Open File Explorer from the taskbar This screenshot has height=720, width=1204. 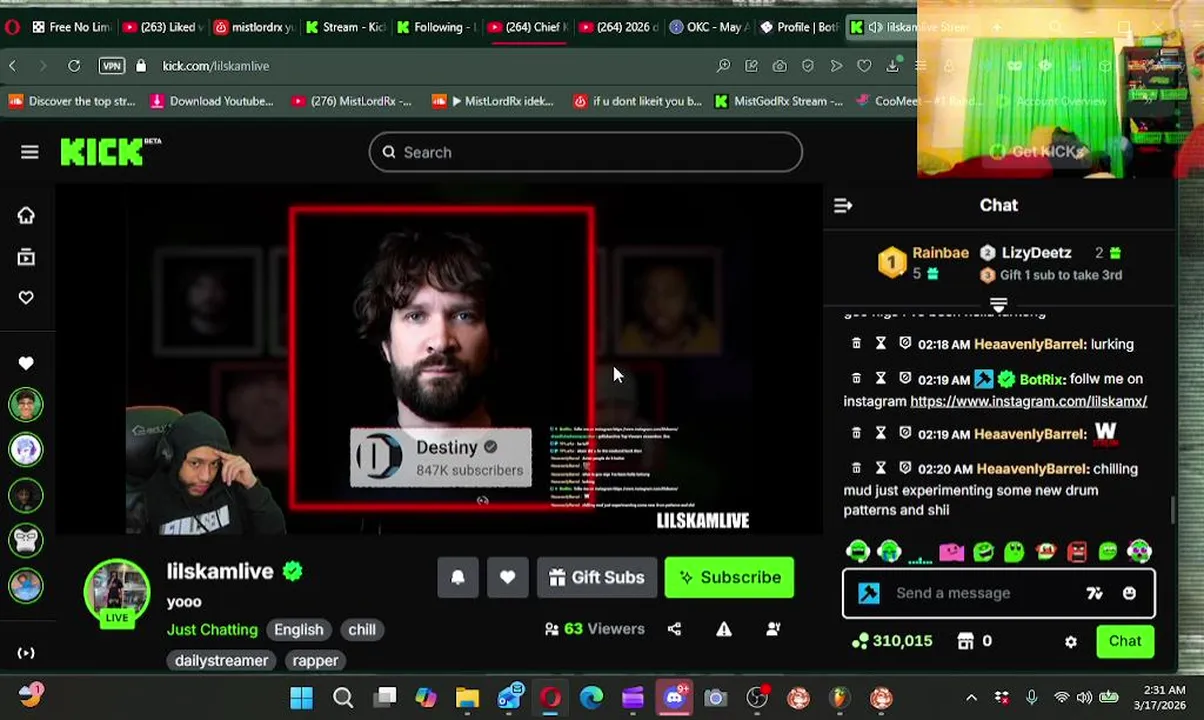467,697
